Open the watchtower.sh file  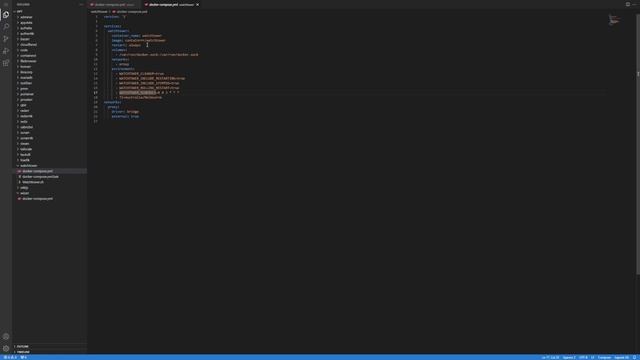point(33,182)
